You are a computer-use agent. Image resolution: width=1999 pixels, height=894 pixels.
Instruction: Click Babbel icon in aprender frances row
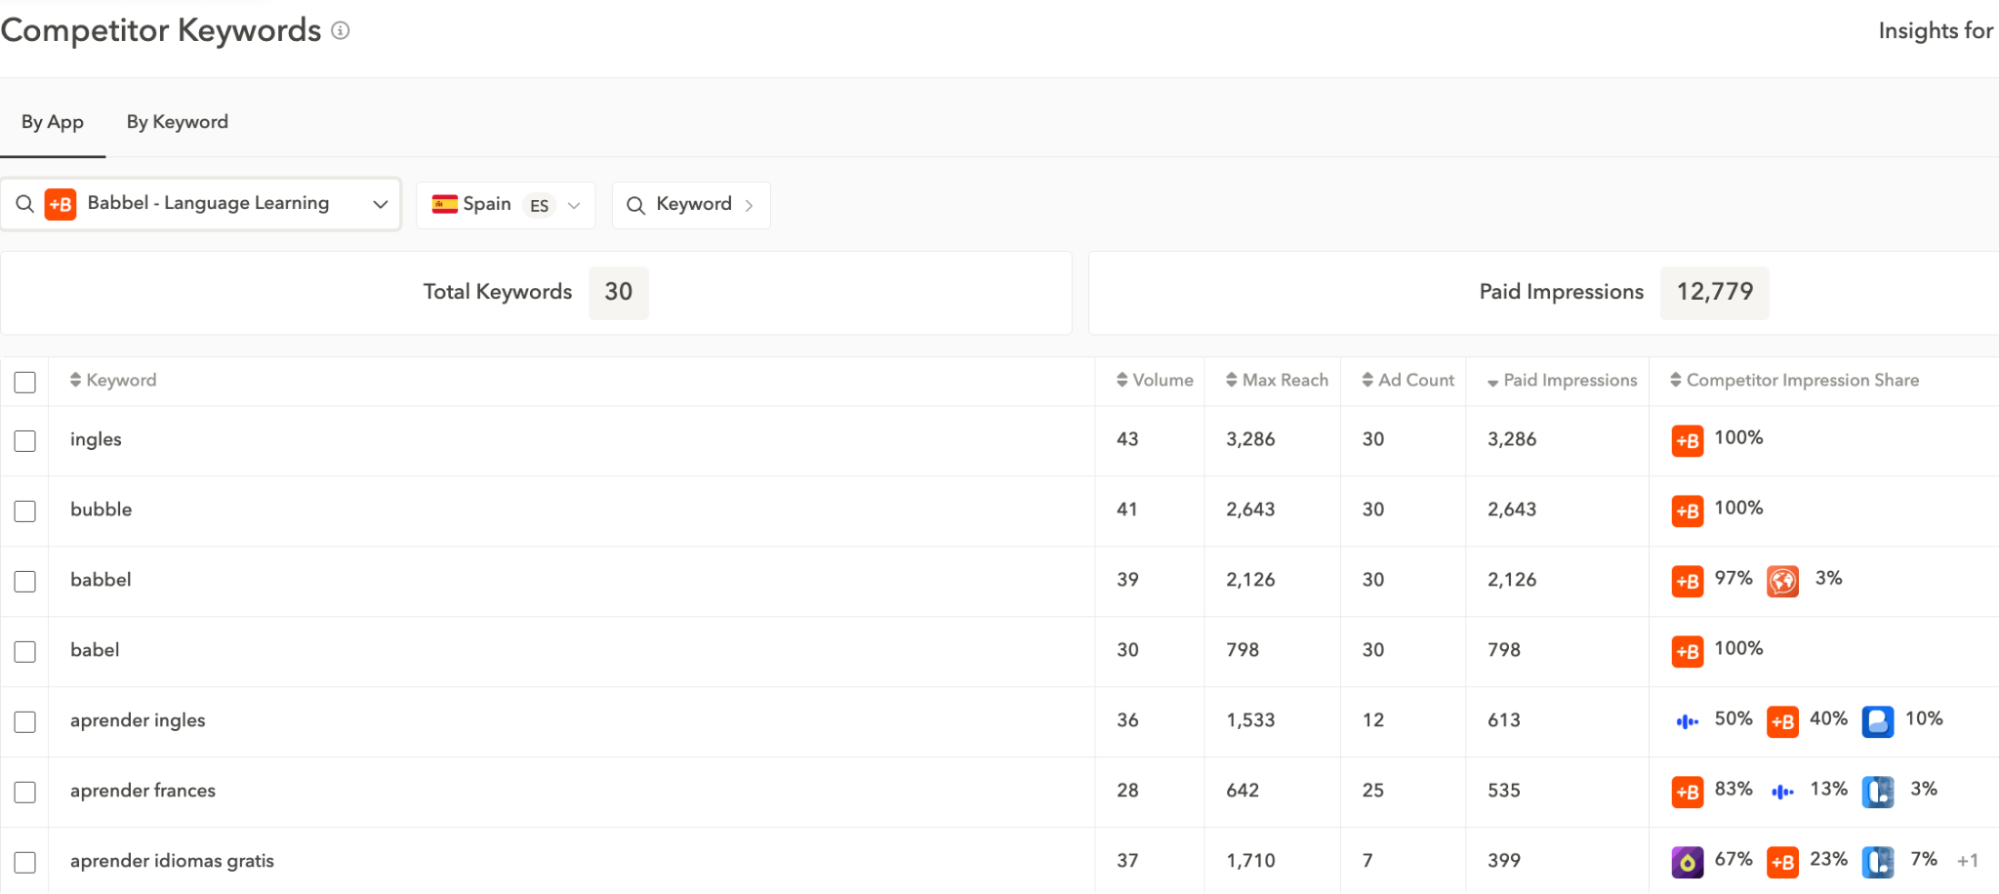point(1687,791)
